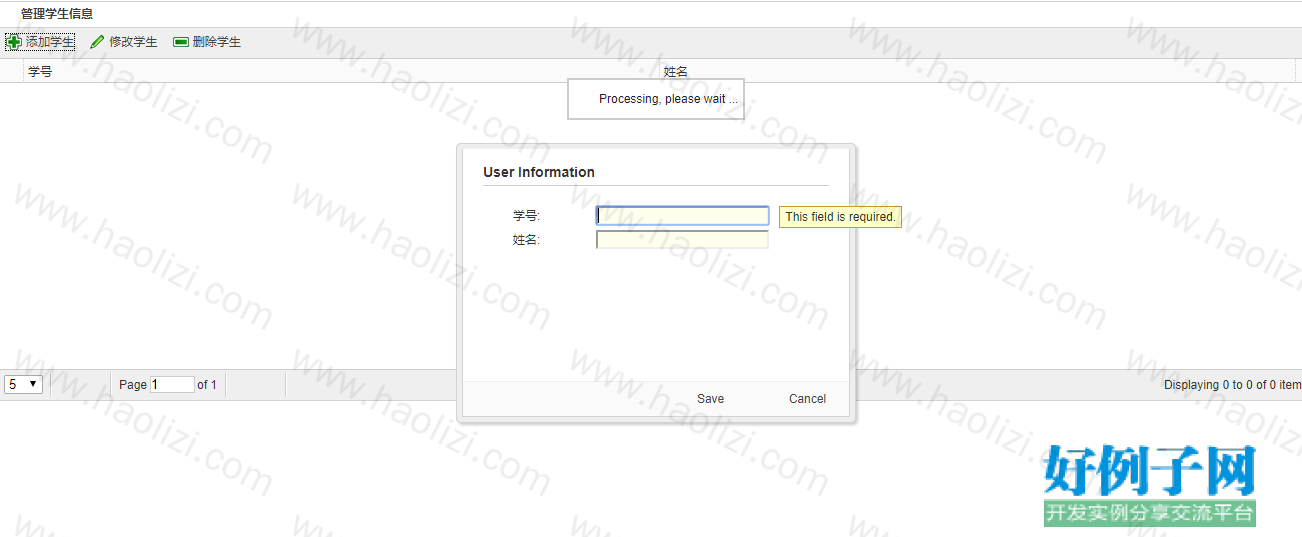
Task: Click the 'of 1' page count text
Action: coord(207,385)
